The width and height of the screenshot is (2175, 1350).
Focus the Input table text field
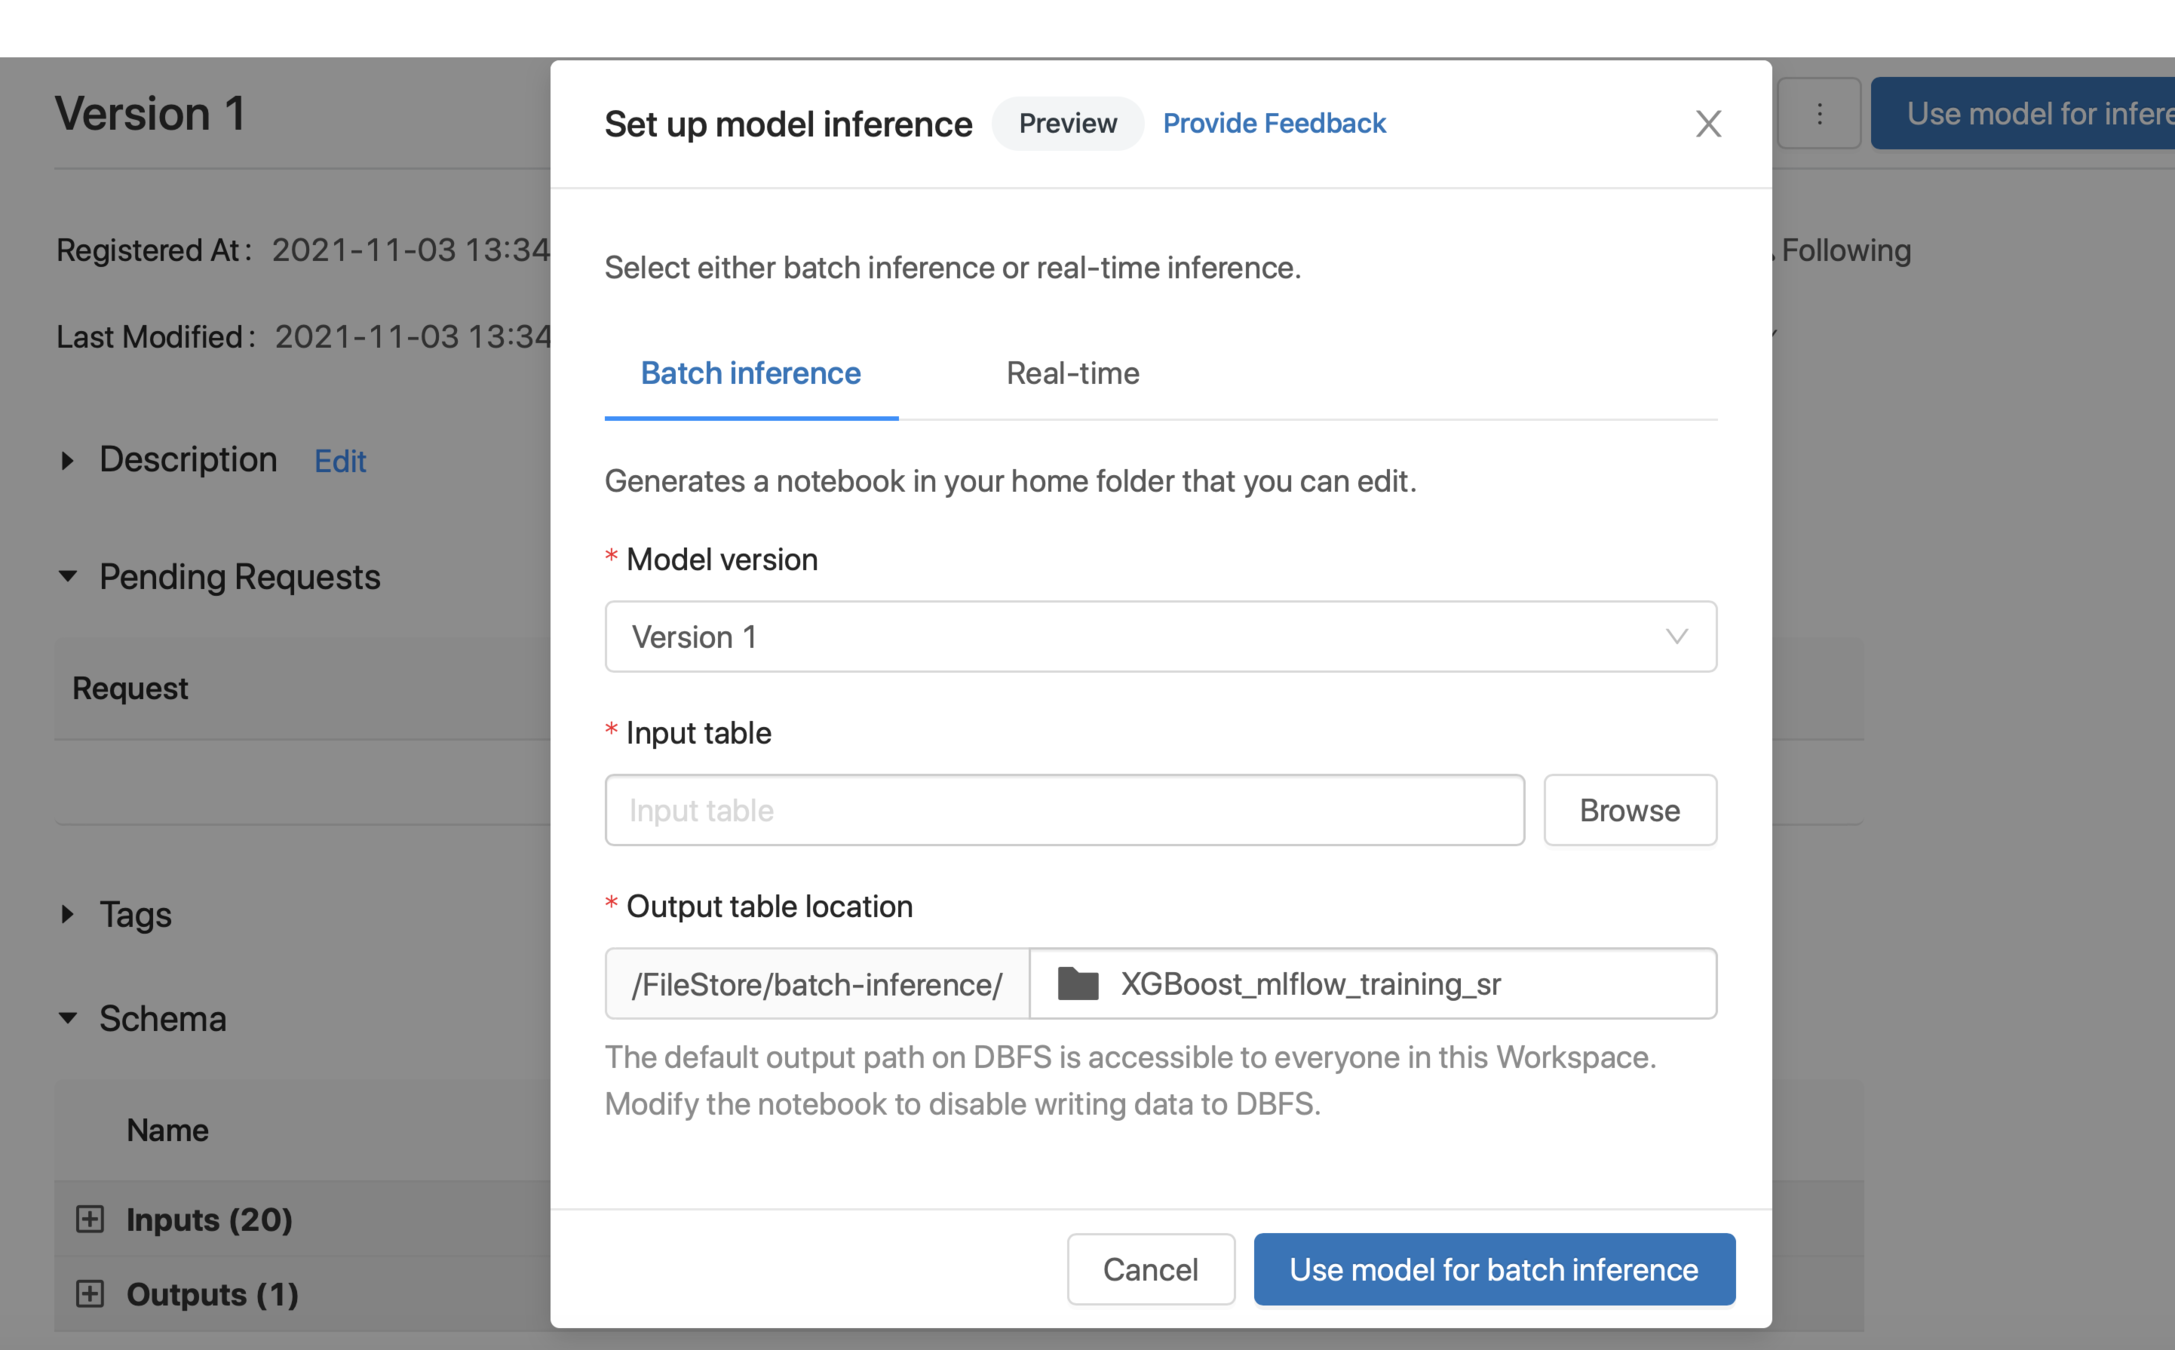coord(1064,810)
